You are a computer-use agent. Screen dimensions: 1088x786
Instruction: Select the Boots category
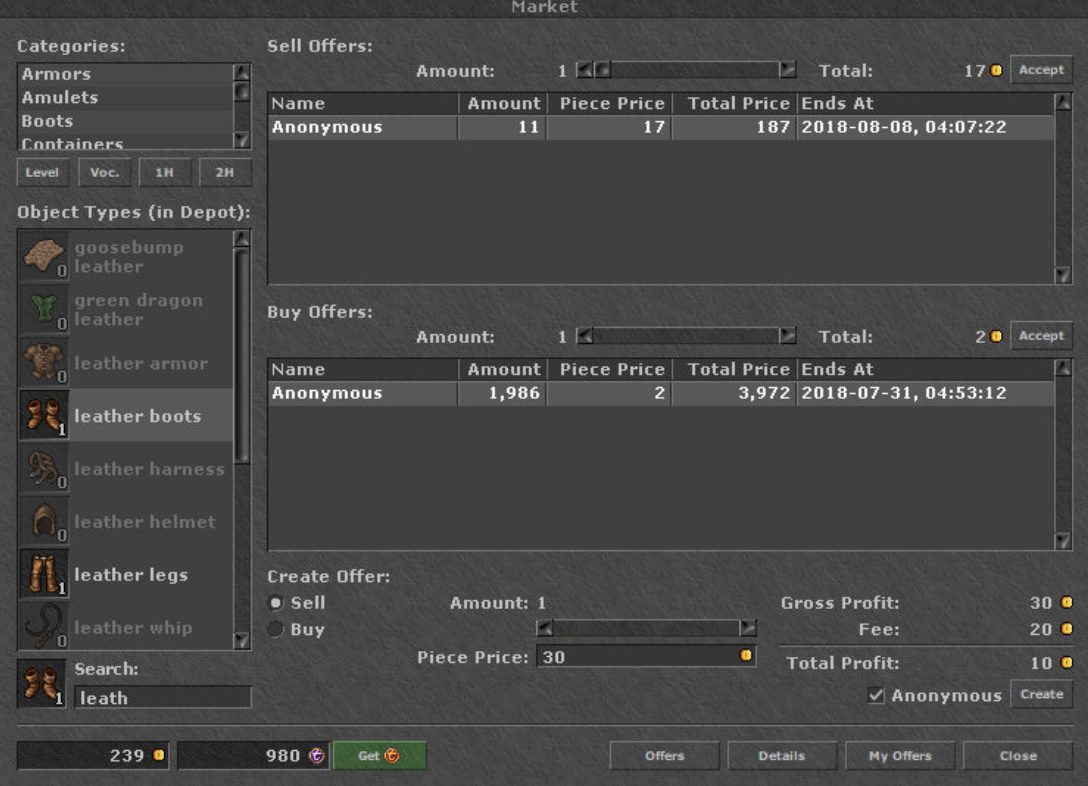tap(126, 121)
